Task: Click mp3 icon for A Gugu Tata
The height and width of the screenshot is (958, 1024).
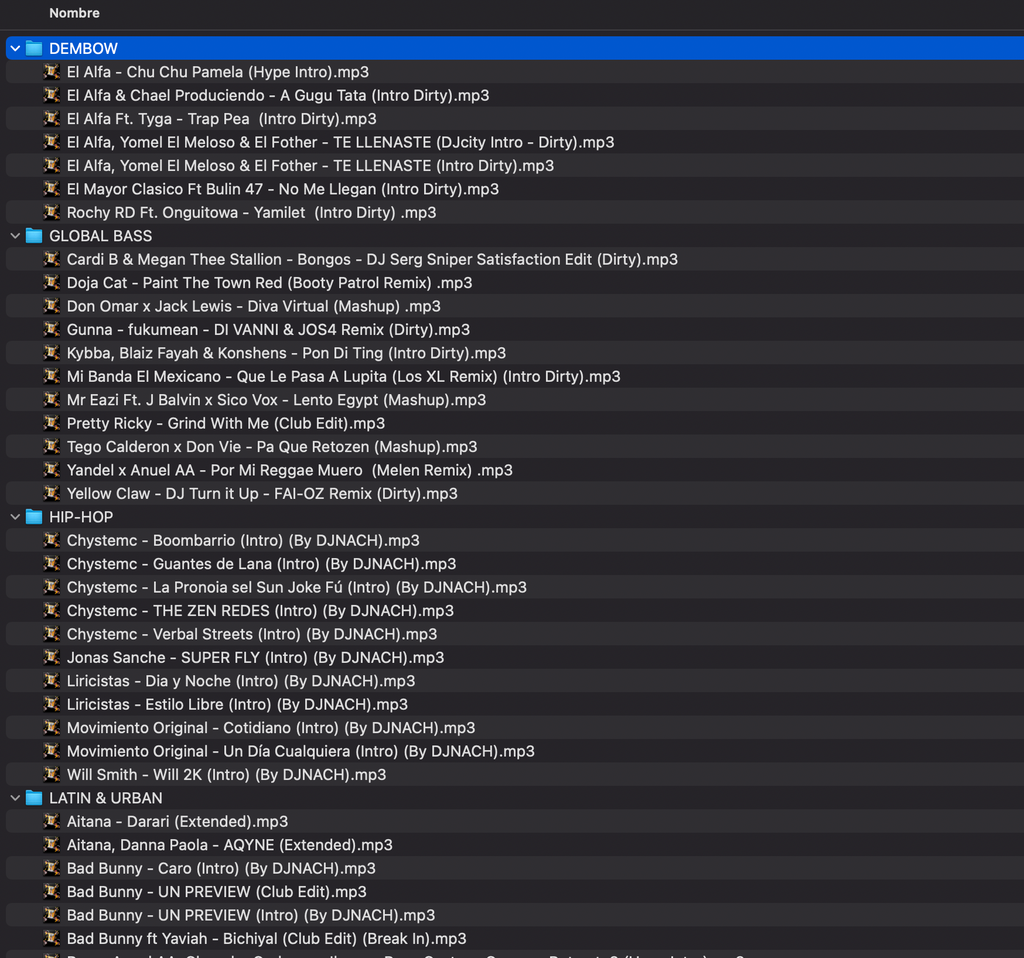Action: [x=52, y=95]
